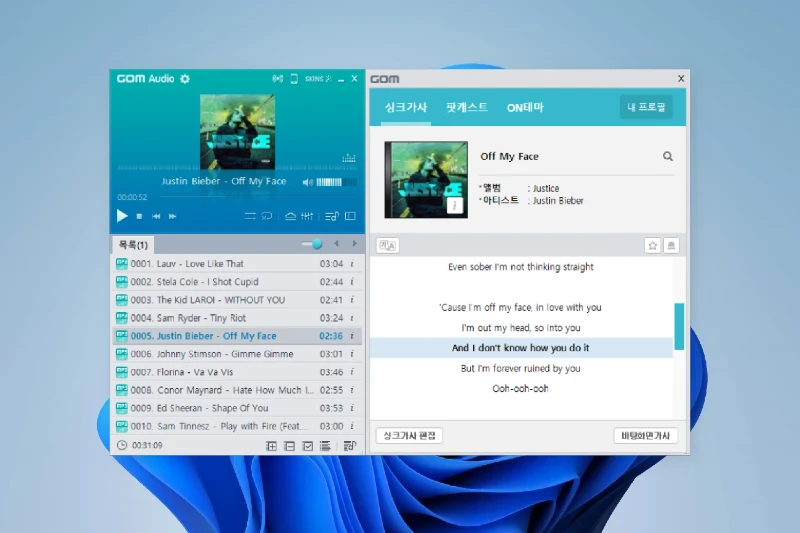Viewport: 800px width, 533px height.
Task: Click the playlist manager music-note icon
Action: pyautogui.click(x=350, y=446)
